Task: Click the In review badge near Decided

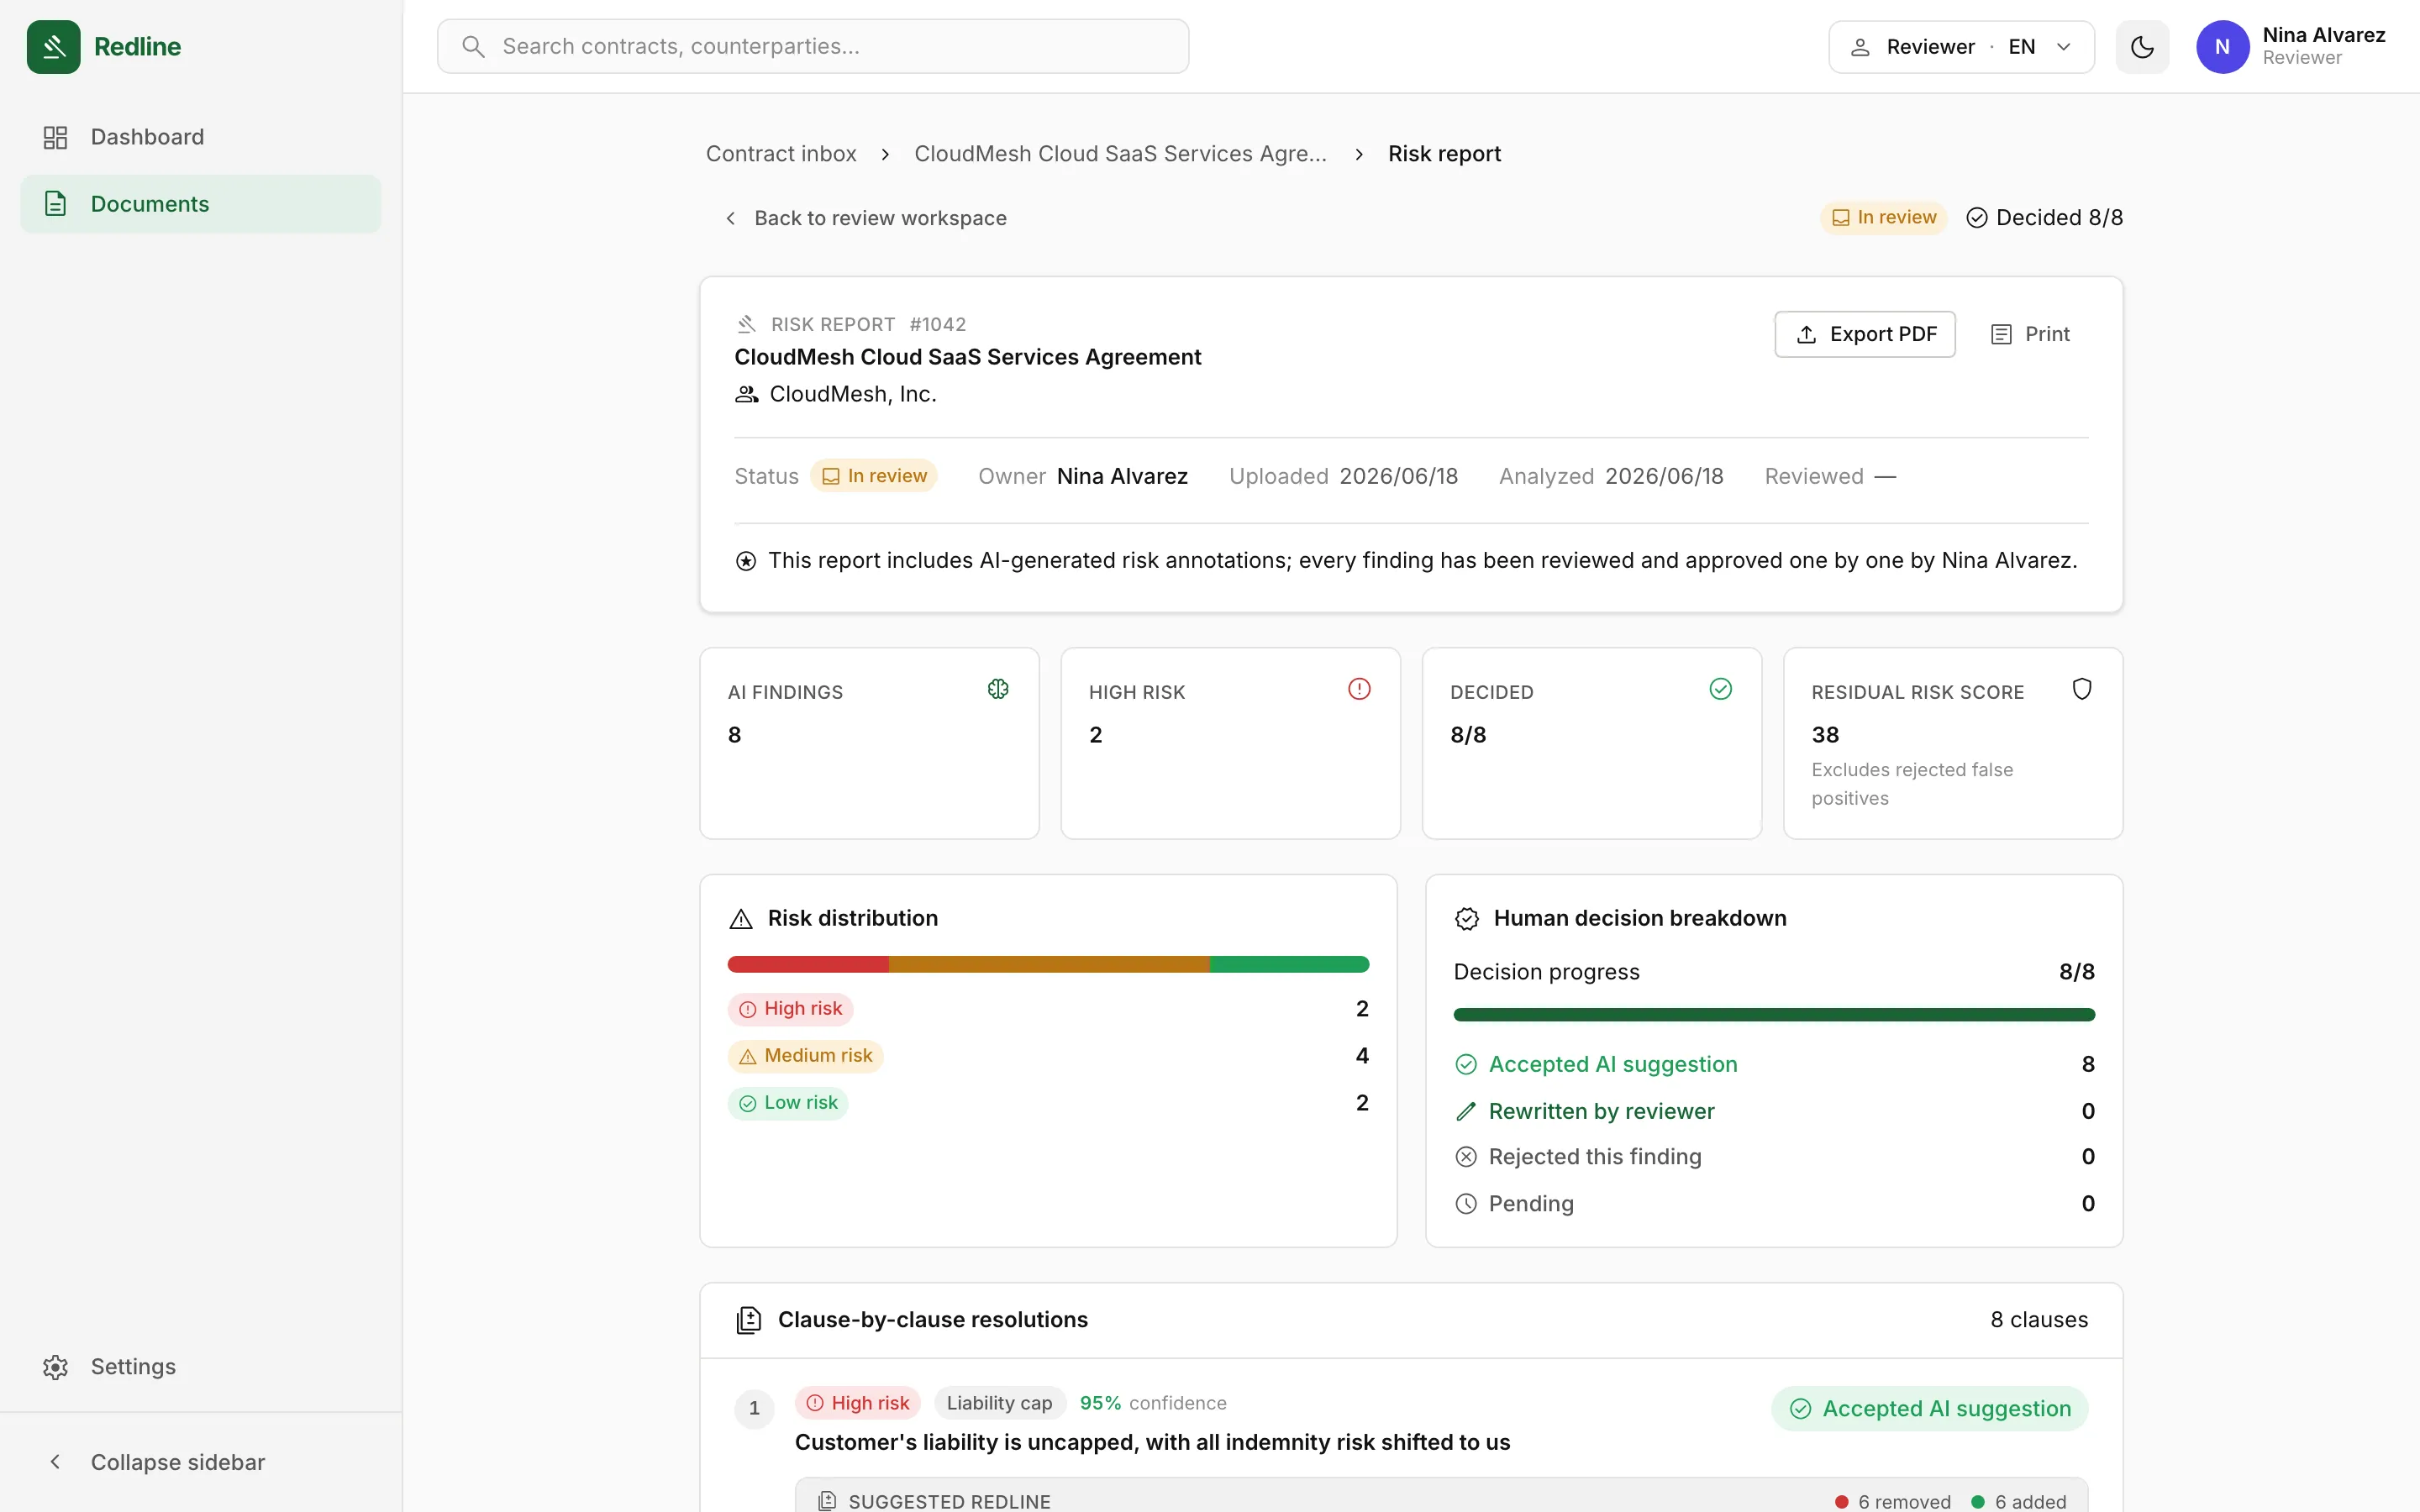Action: click(1884, 218)
